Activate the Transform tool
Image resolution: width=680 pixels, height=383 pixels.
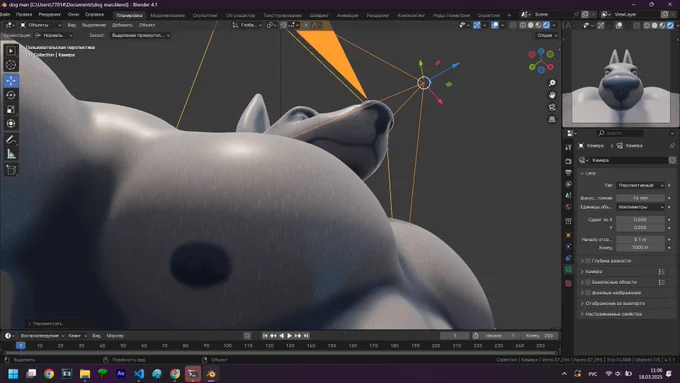pos(11,124)
